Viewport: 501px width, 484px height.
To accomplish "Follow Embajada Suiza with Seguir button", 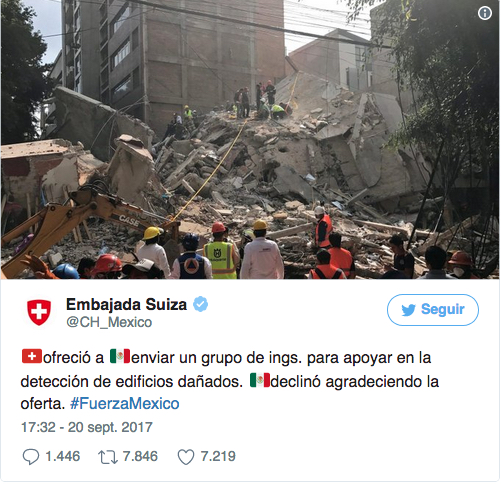I will (x=433, y=310).
